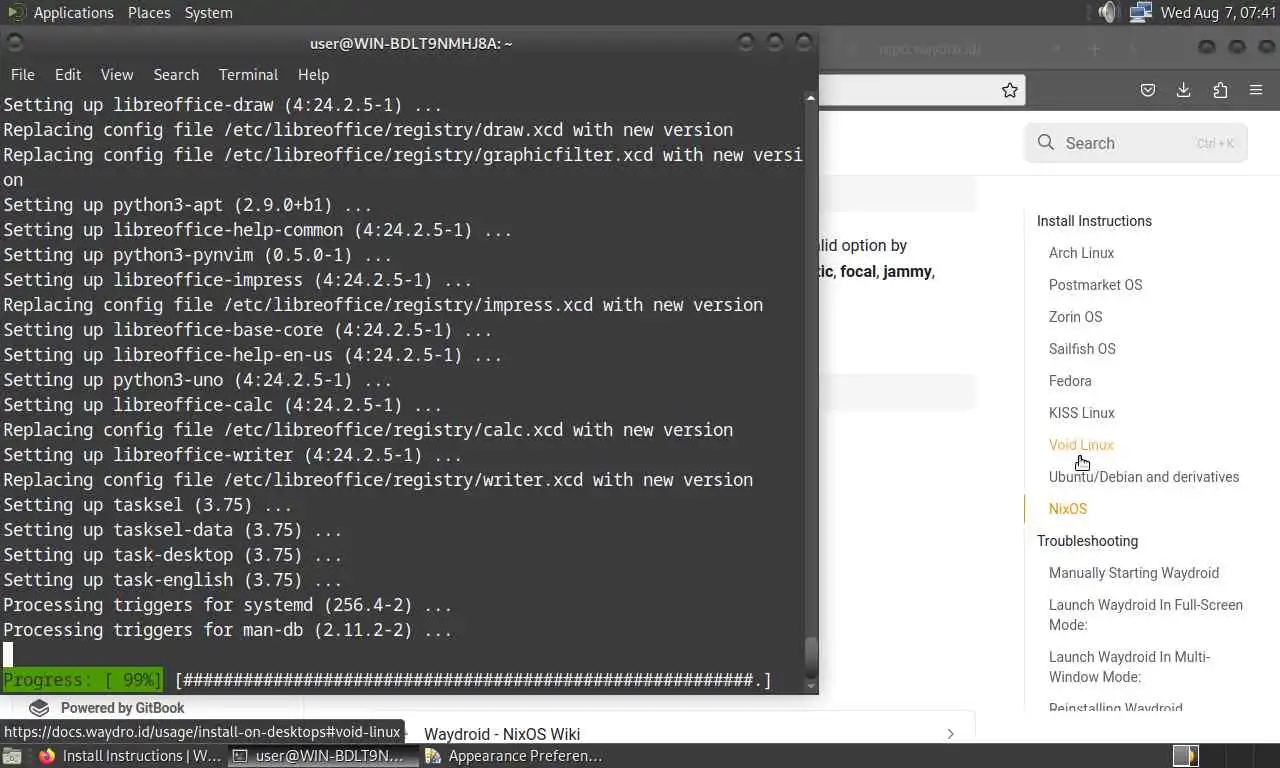Click terminal line 'Setting up tasksel (3.75) ...'

tap(147, 505)
